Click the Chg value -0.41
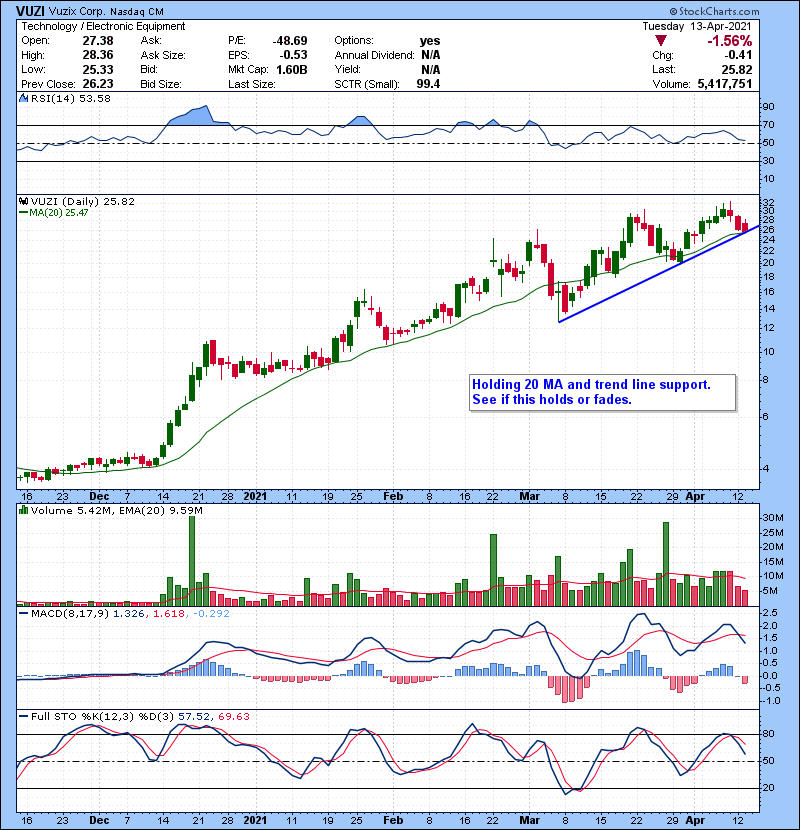Screen dimensions: 800x830 coord(738,55)
